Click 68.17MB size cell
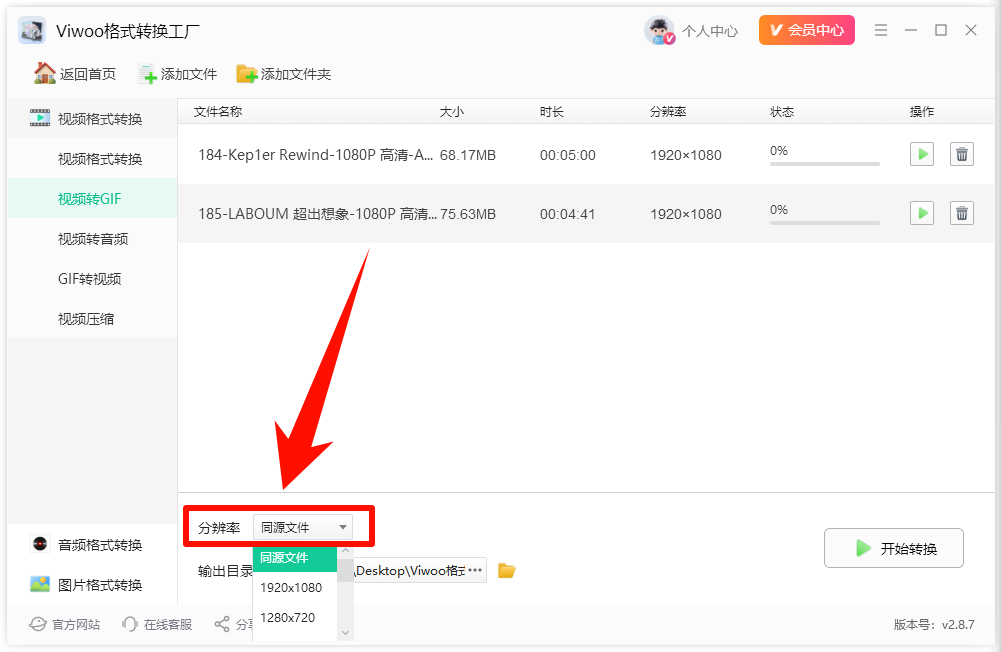1002x652 pixels. (x=468, y=155)
